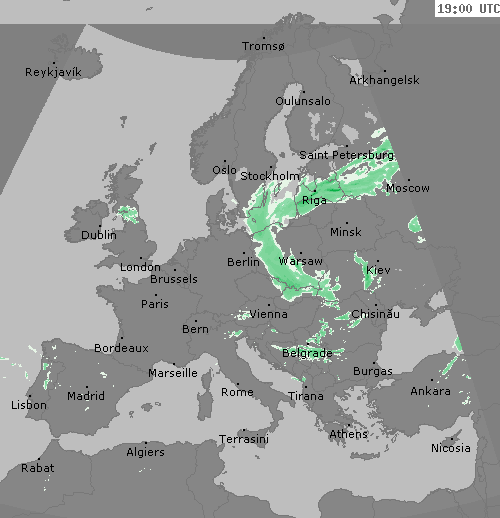Click the Dublin city label
Screen dimensions: 500x518
tap(99, 235)
